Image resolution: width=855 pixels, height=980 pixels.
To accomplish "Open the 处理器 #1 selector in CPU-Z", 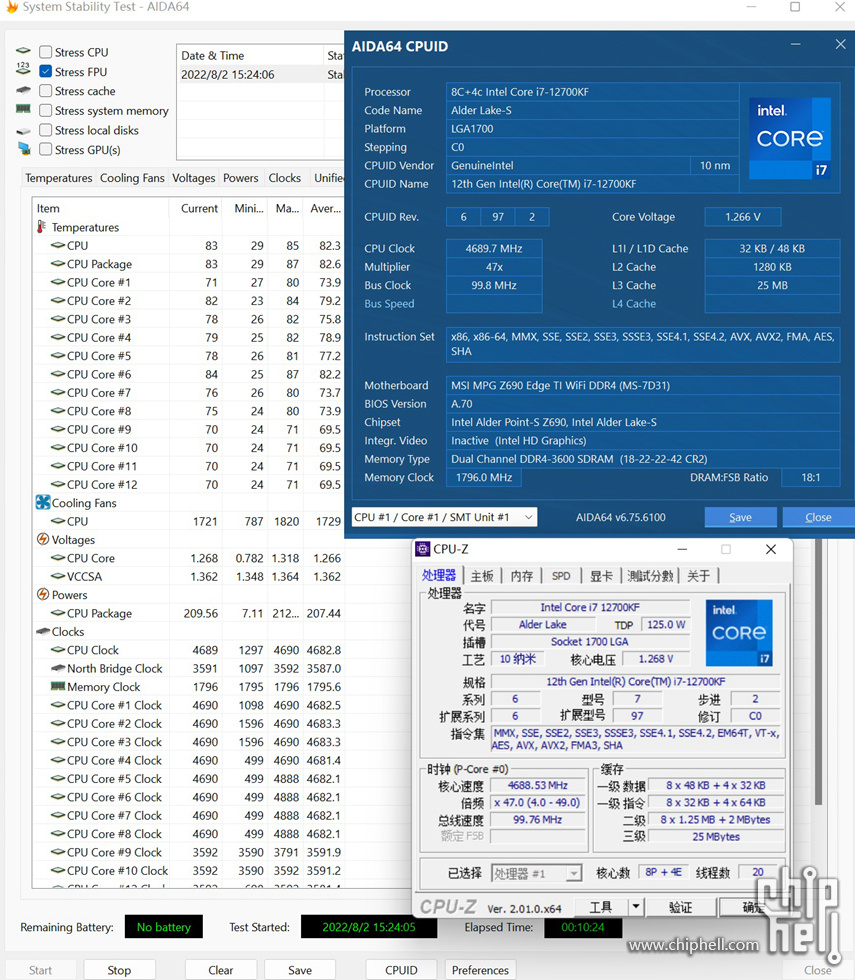I will tap(536, 873).
